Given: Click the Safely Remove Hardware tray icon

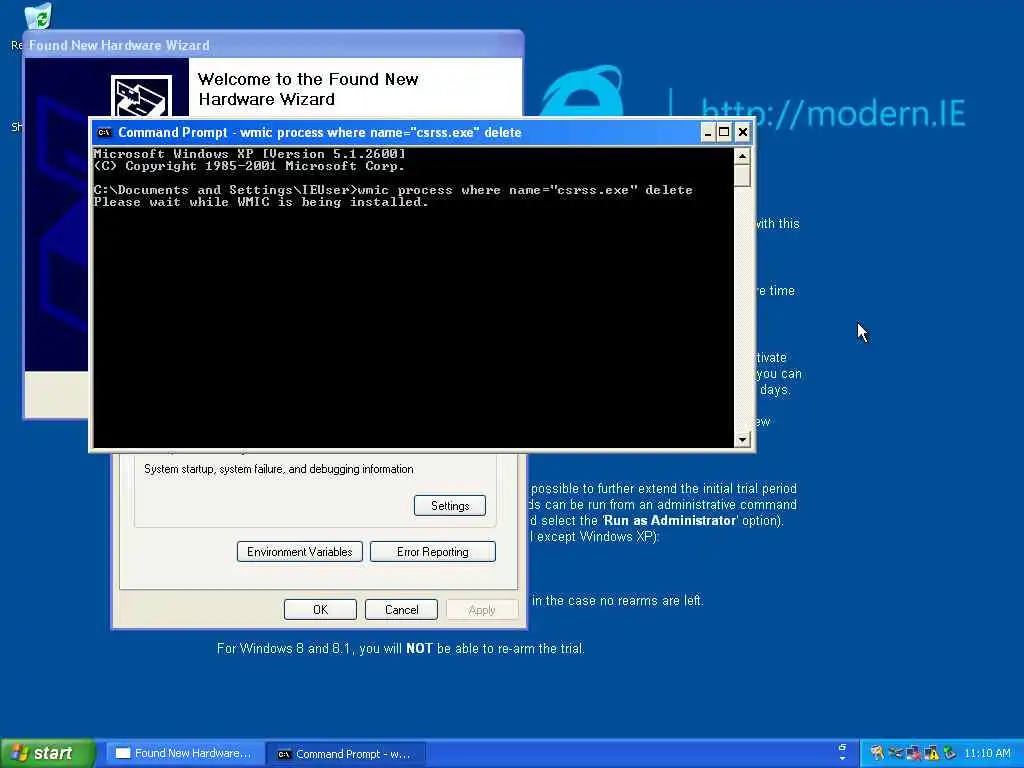Looking at the screenshot, I should pyautogui.click(x=950, y=754).
